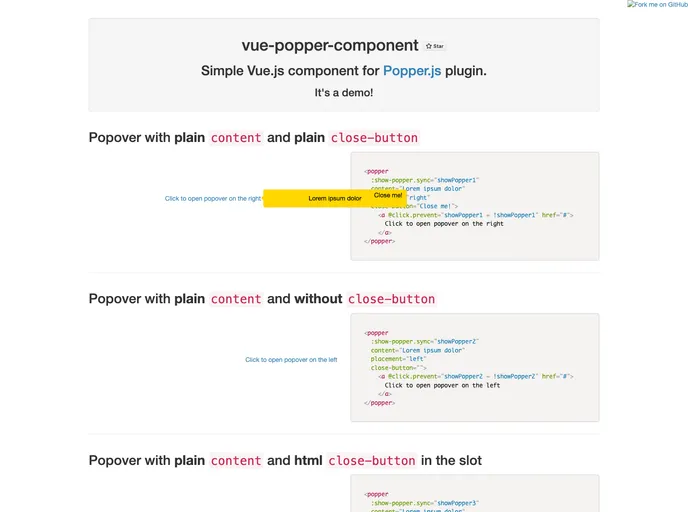The height and width of the screenshot is (512, 688).
Task: Click "close-button" tag in the slot heading
Action: [x=372, y=461]
